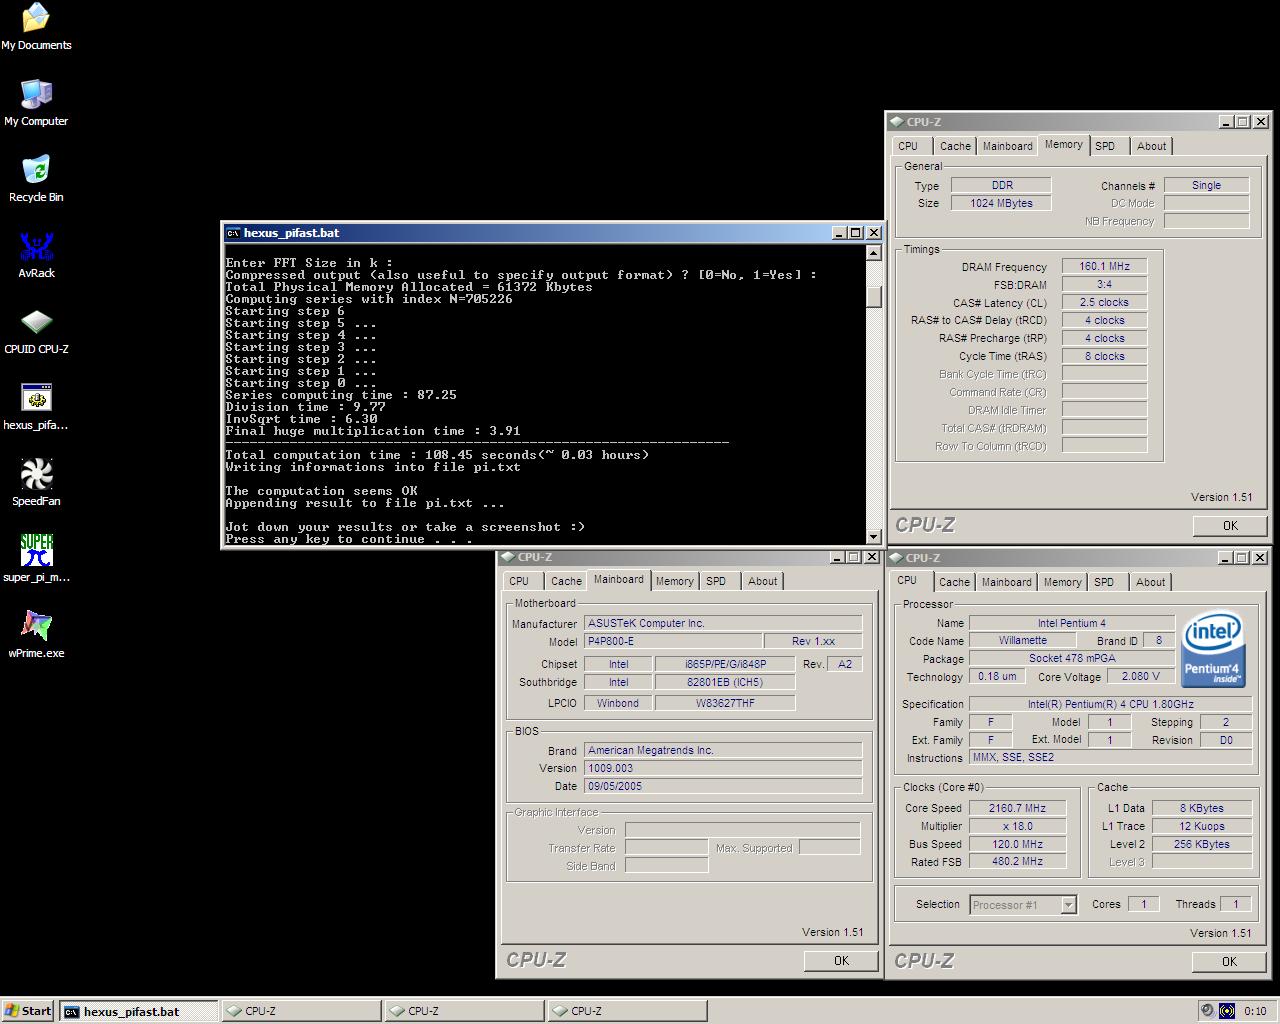Switch to Cache tab in Memory window
This screenshot has height=1024, width=1280.
pyautogui.click(x=955, y=146)
